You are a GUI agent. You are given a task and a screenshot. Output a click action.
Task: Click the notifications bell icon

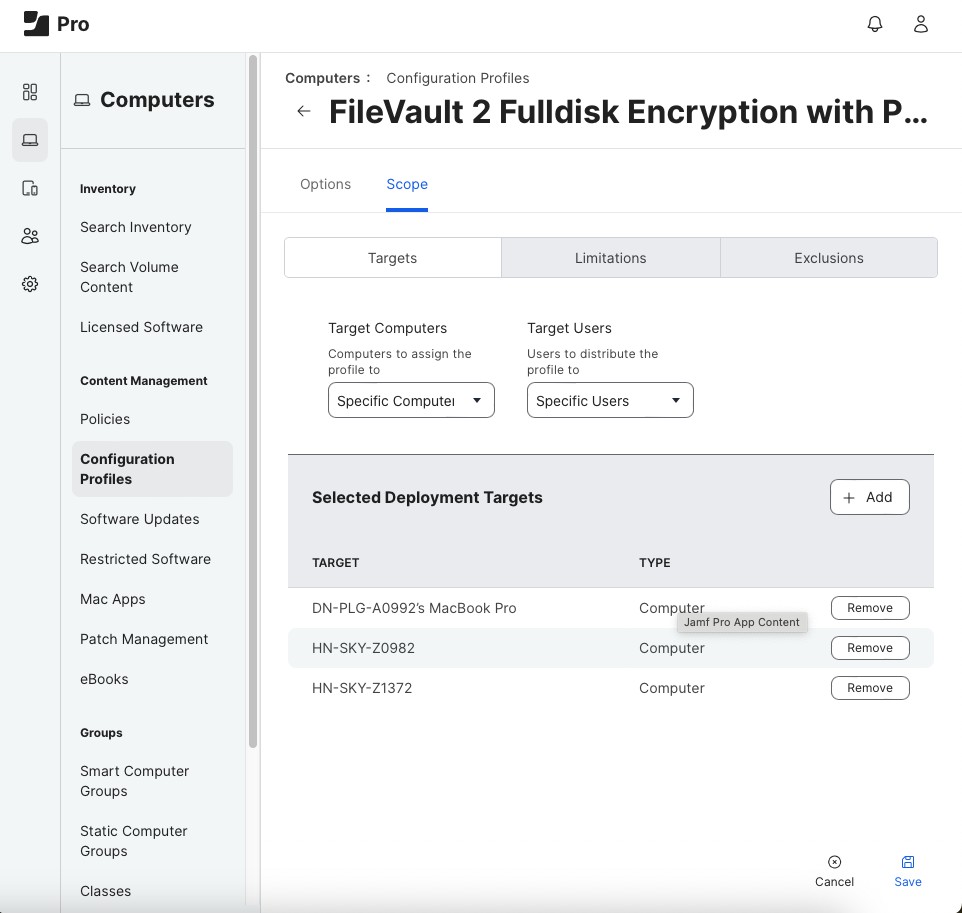(875, 25)
